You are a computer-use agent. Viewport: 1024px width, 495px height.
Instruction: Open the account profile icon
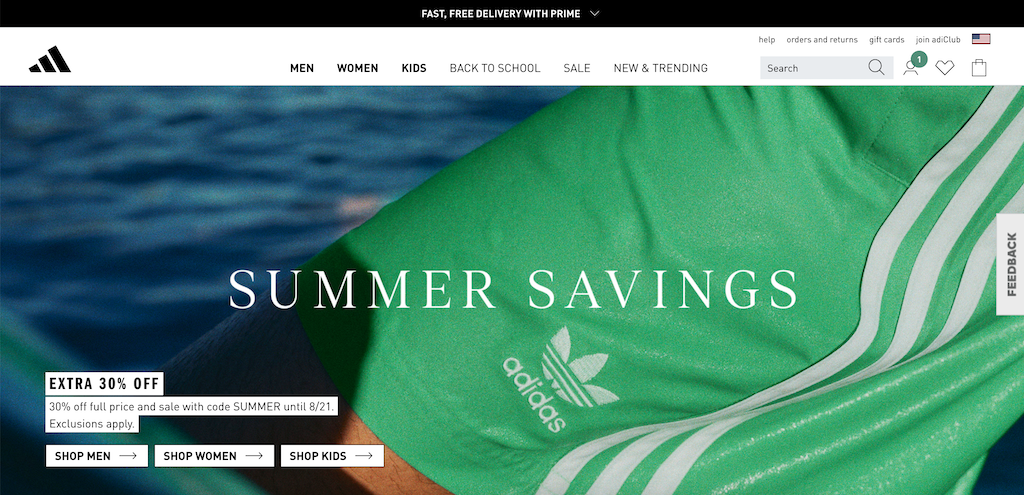coord(910,68)
